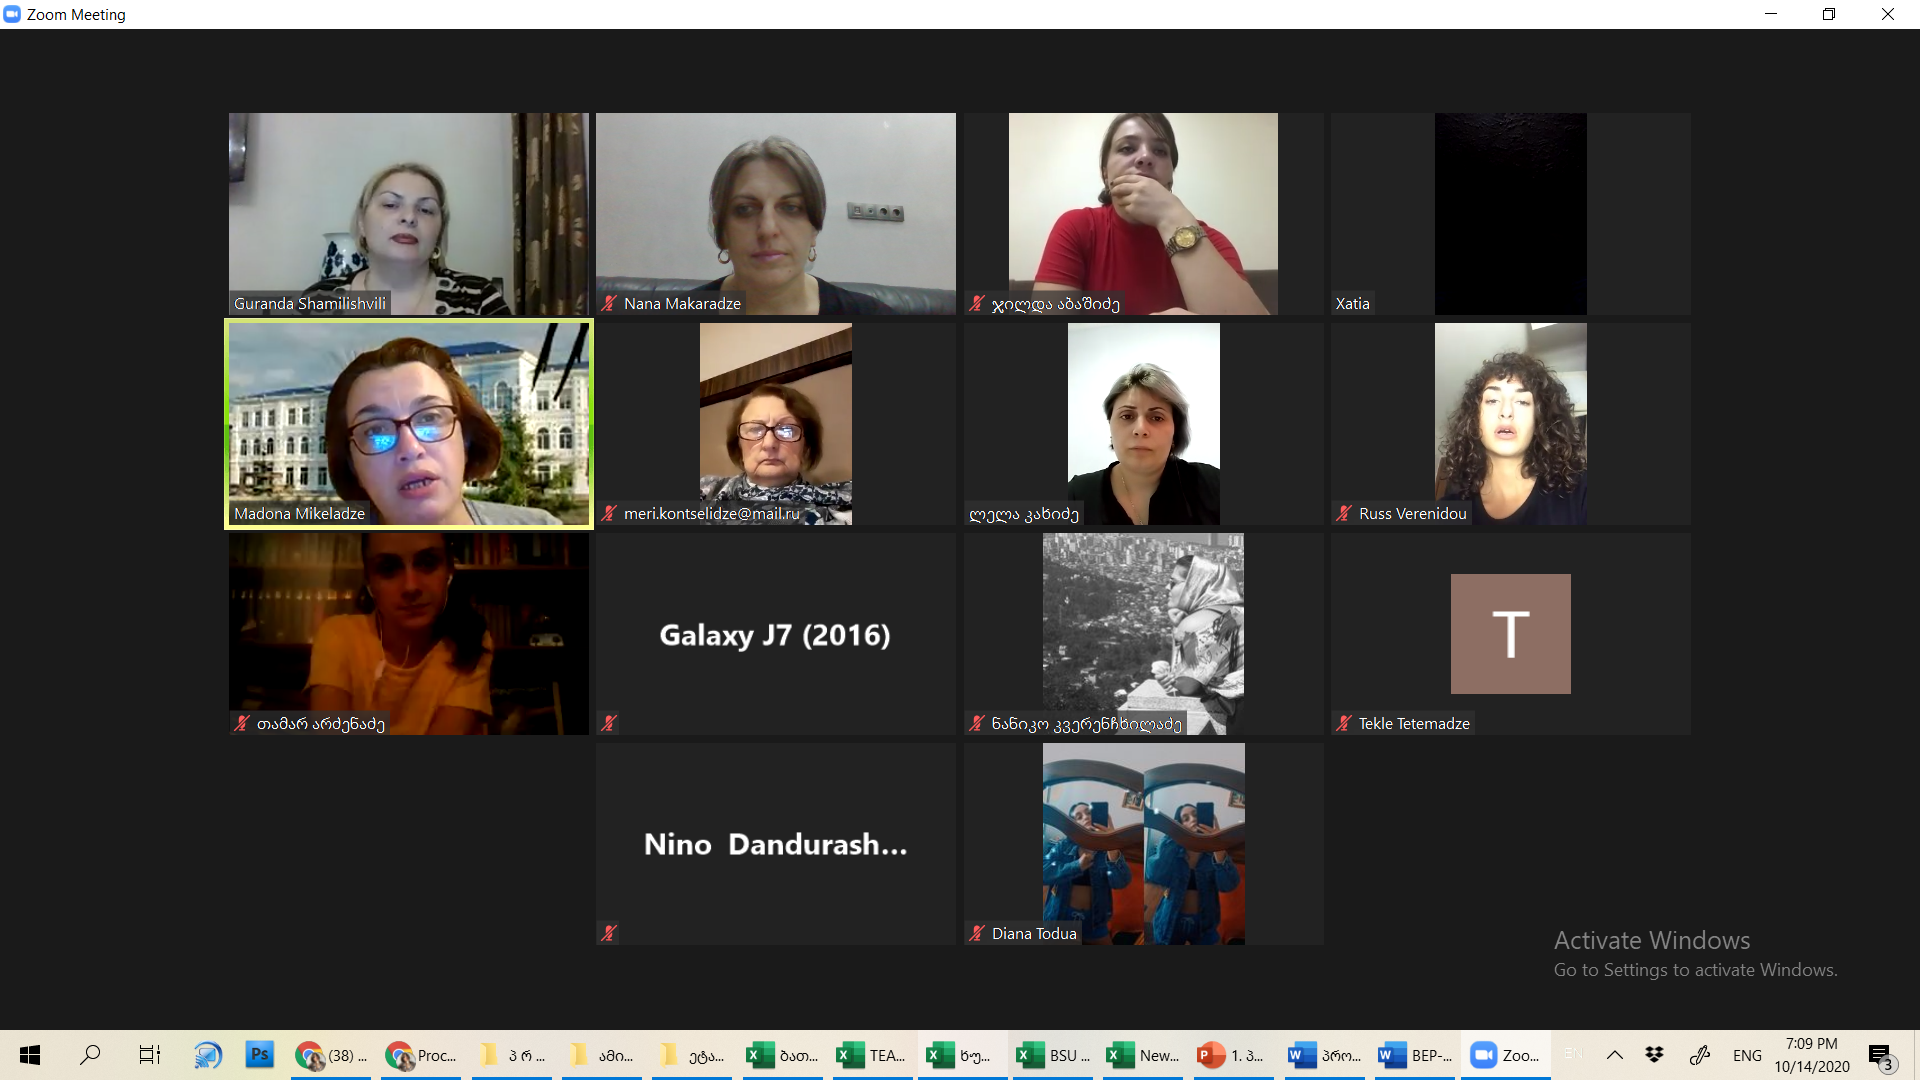Switch to BEP Word document taskbar tab
This screenshot has width=1920, height=1080.
[x=1414, y=1055]
